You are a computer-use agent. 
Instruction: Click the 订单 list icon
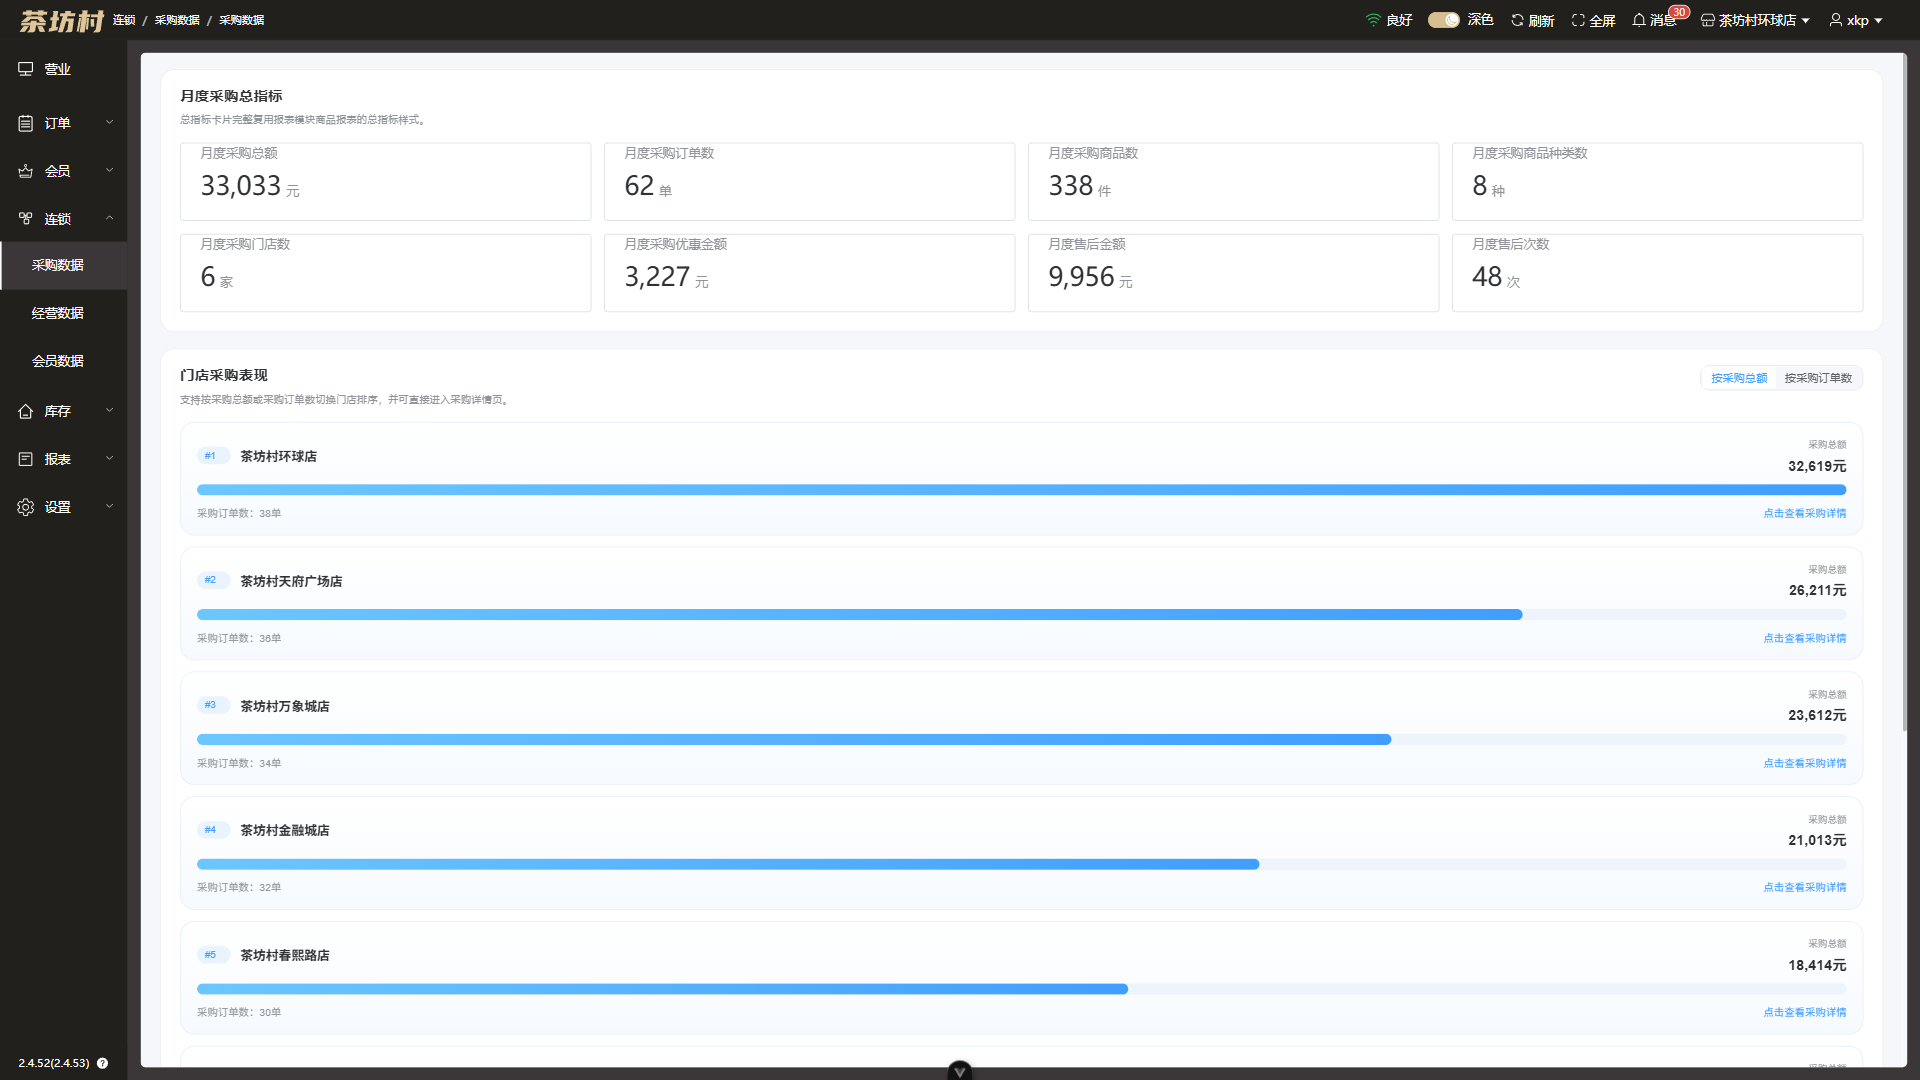26,123
